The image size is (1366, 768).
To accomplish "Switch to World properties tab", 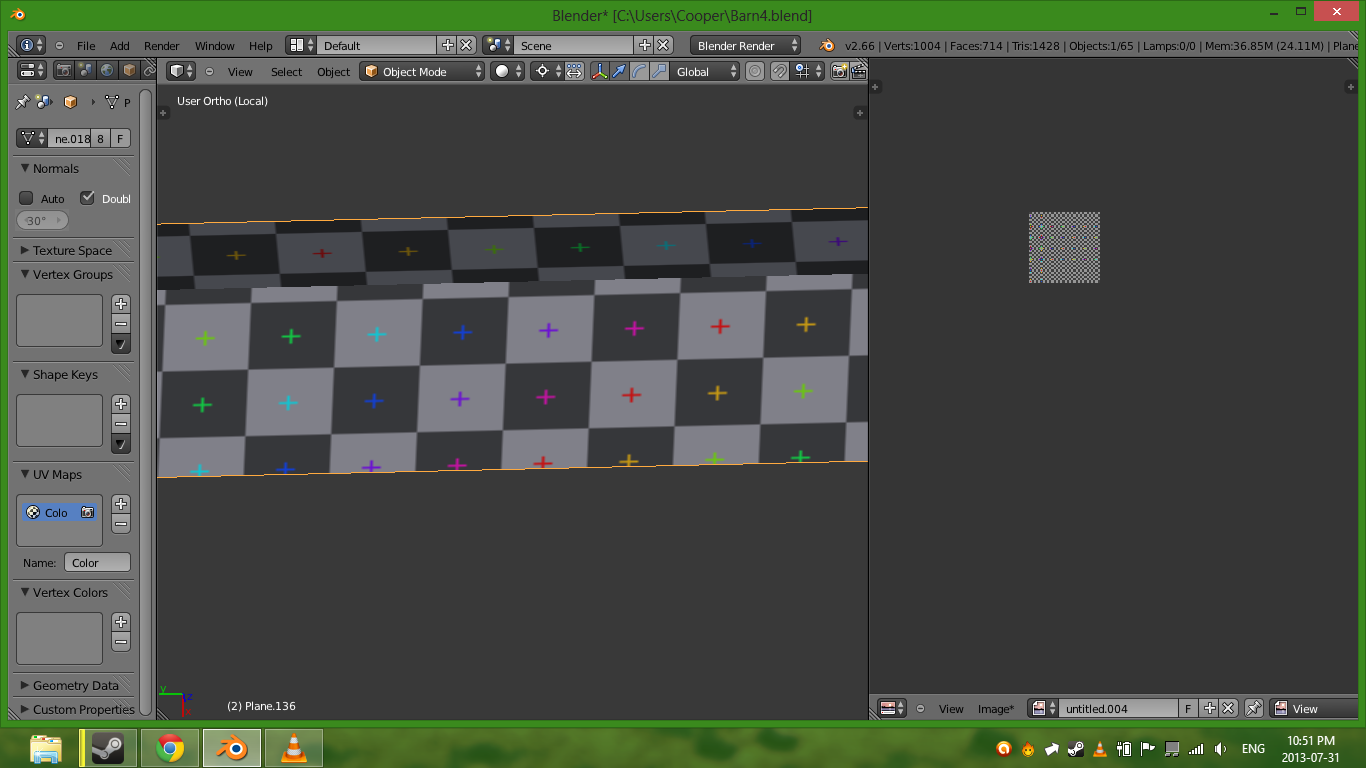I will [x=107, y=70].
